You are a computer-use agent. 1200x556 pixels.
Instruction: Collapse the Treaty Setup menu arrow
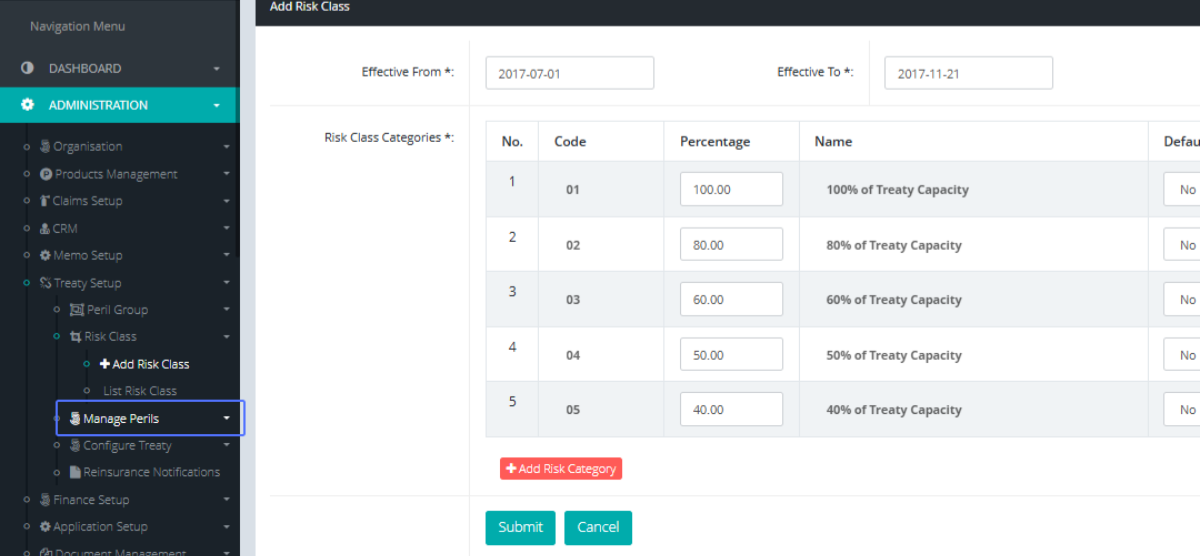coord(227,284)
